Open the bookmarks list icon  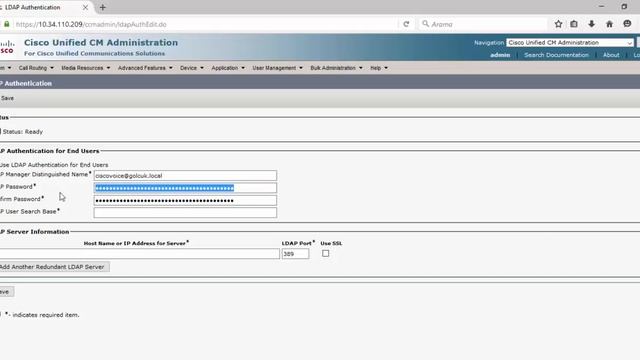[574, 24]
